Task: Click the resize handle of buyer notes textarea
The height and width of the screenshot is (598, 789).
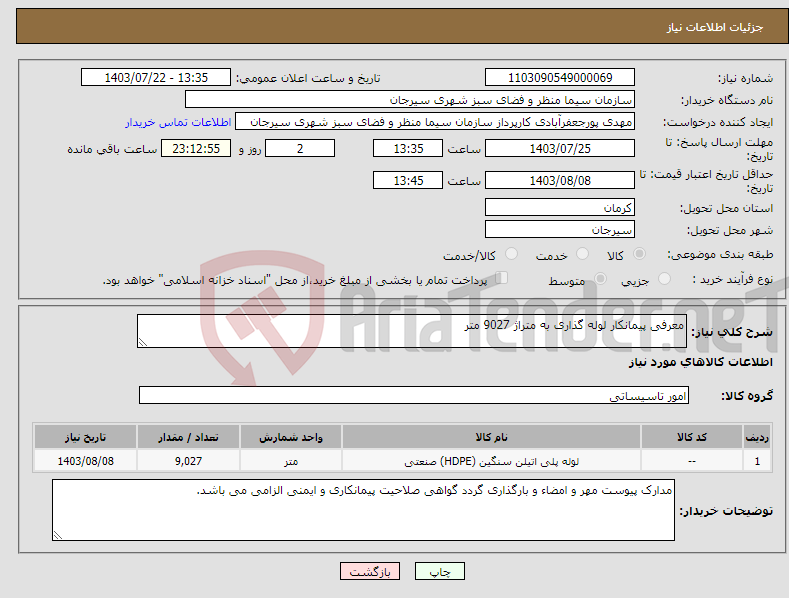Action: [58, 535]
